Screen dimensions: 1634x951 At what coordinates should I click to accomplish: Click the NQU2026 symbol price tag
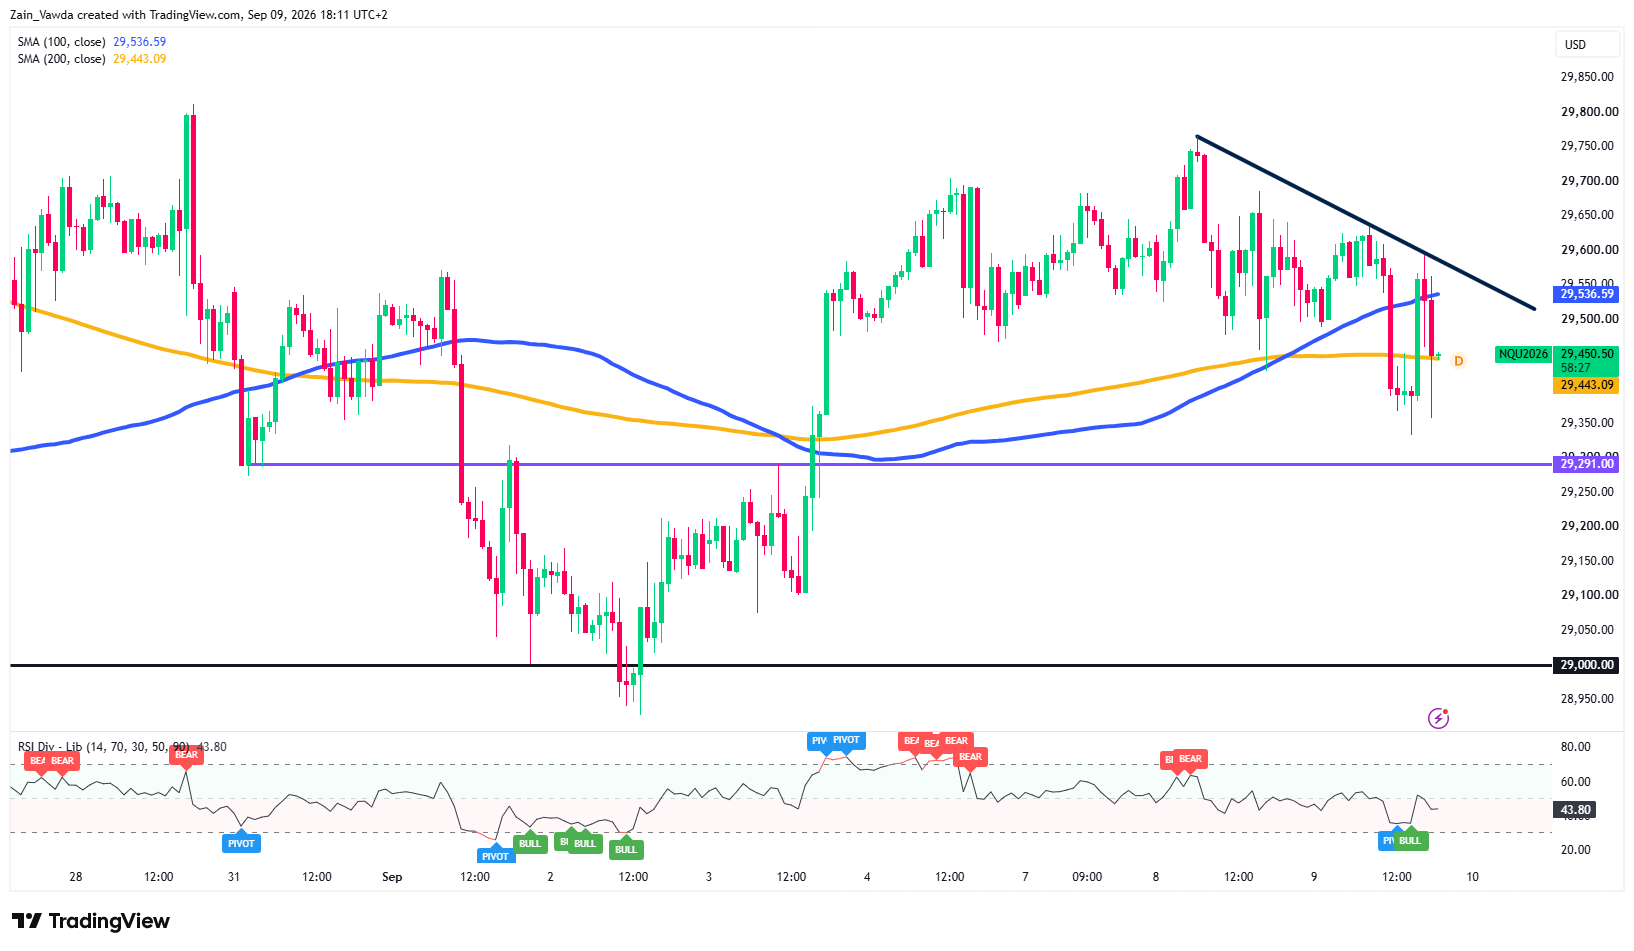coord(1523,354)
